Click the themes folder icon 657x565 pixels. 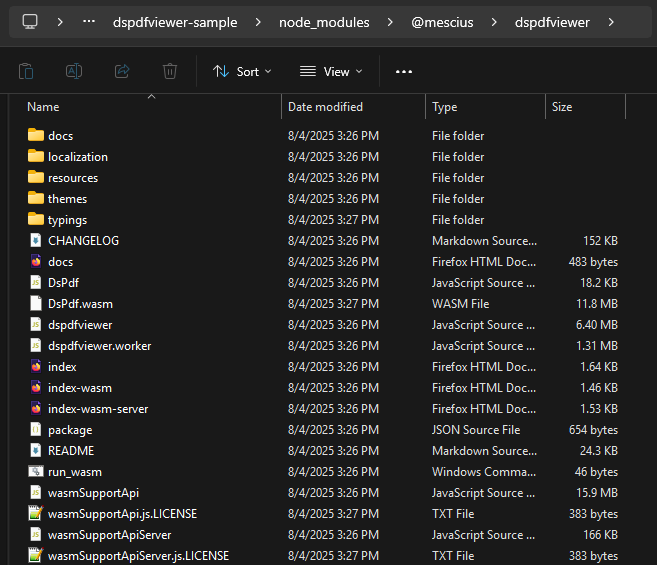pyautogui.click(x=36, y=198)
